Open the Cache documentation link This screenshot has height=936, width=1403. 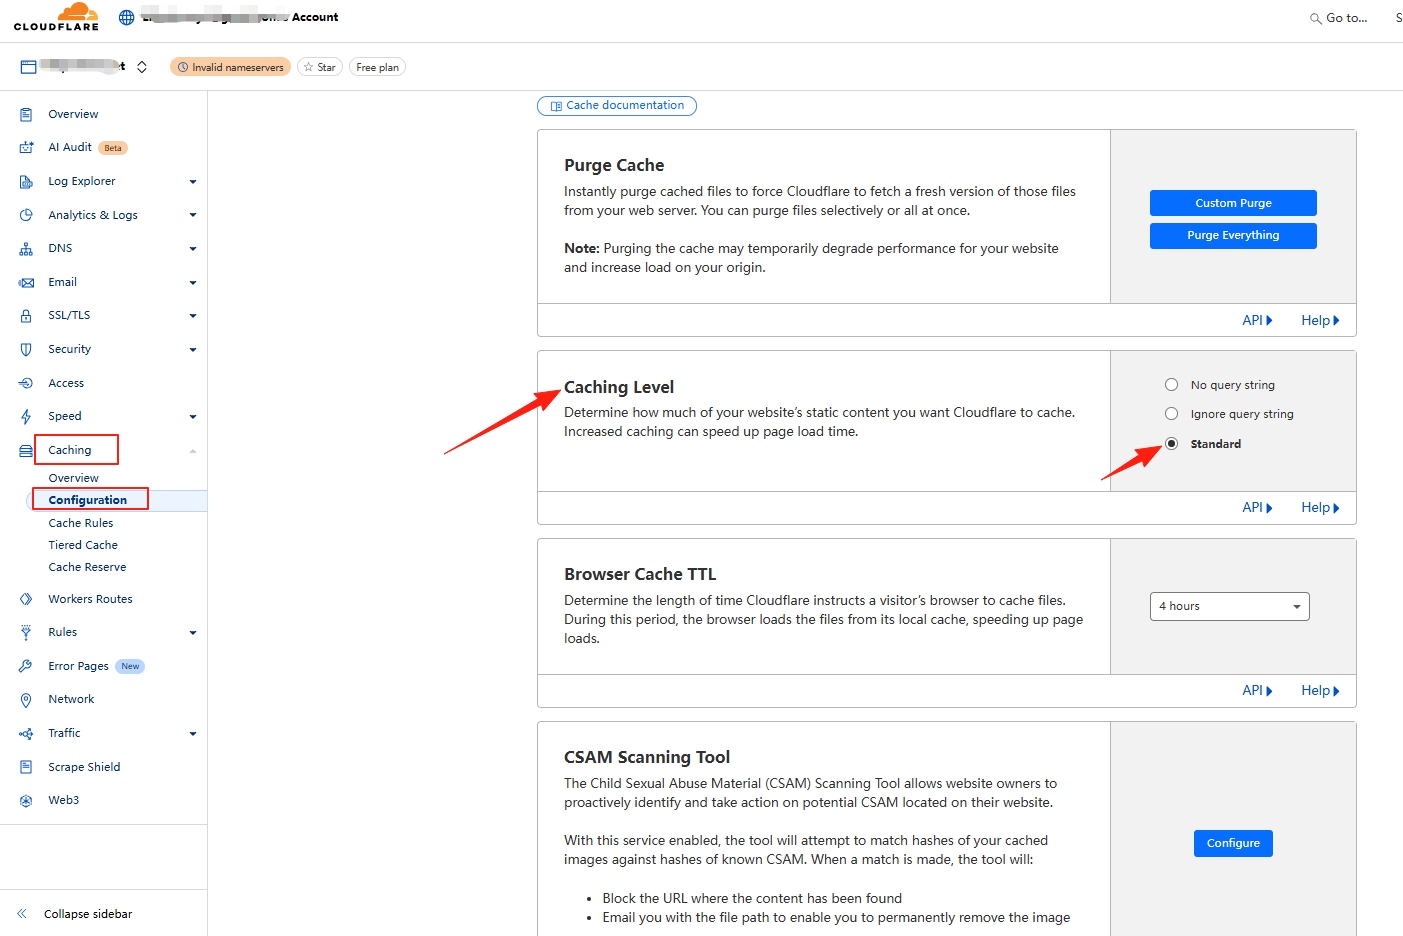point(617,106)
